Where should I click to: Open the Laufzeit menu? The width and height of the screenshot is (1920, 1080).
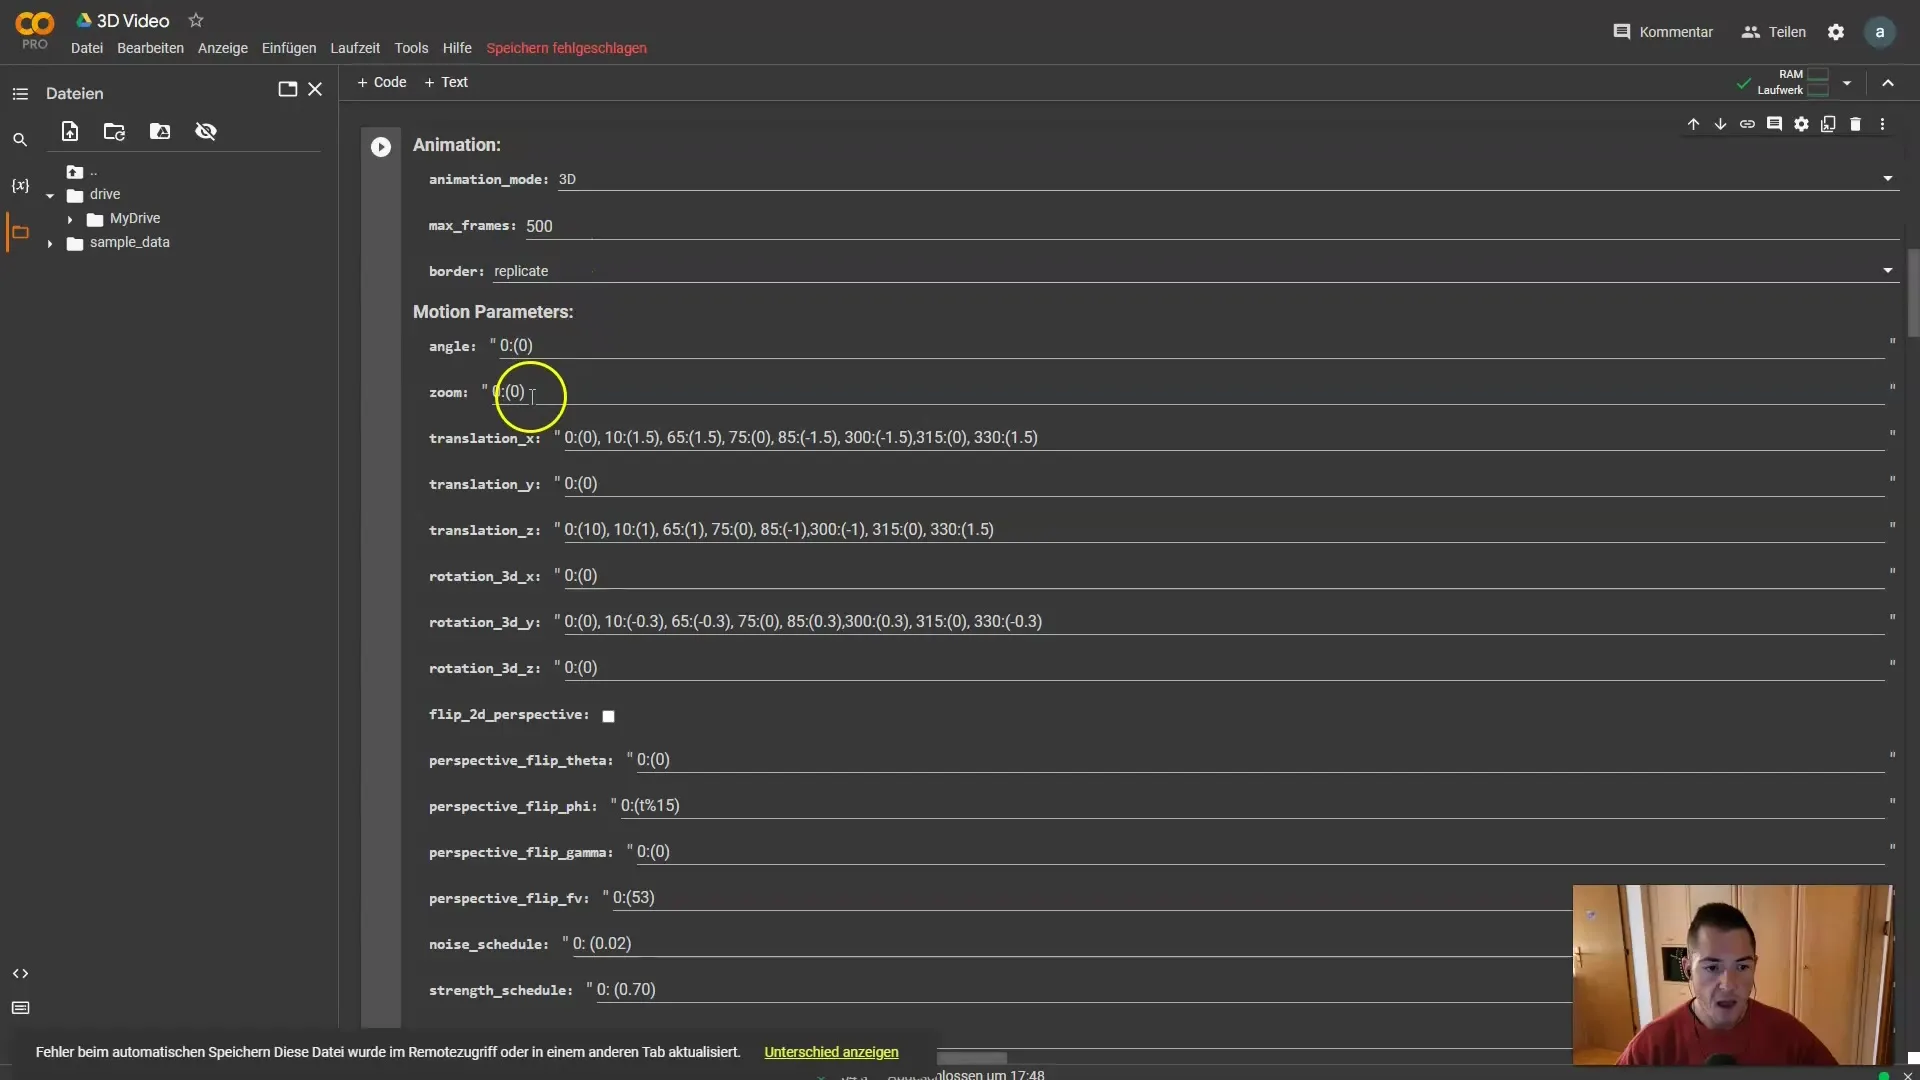355,48
